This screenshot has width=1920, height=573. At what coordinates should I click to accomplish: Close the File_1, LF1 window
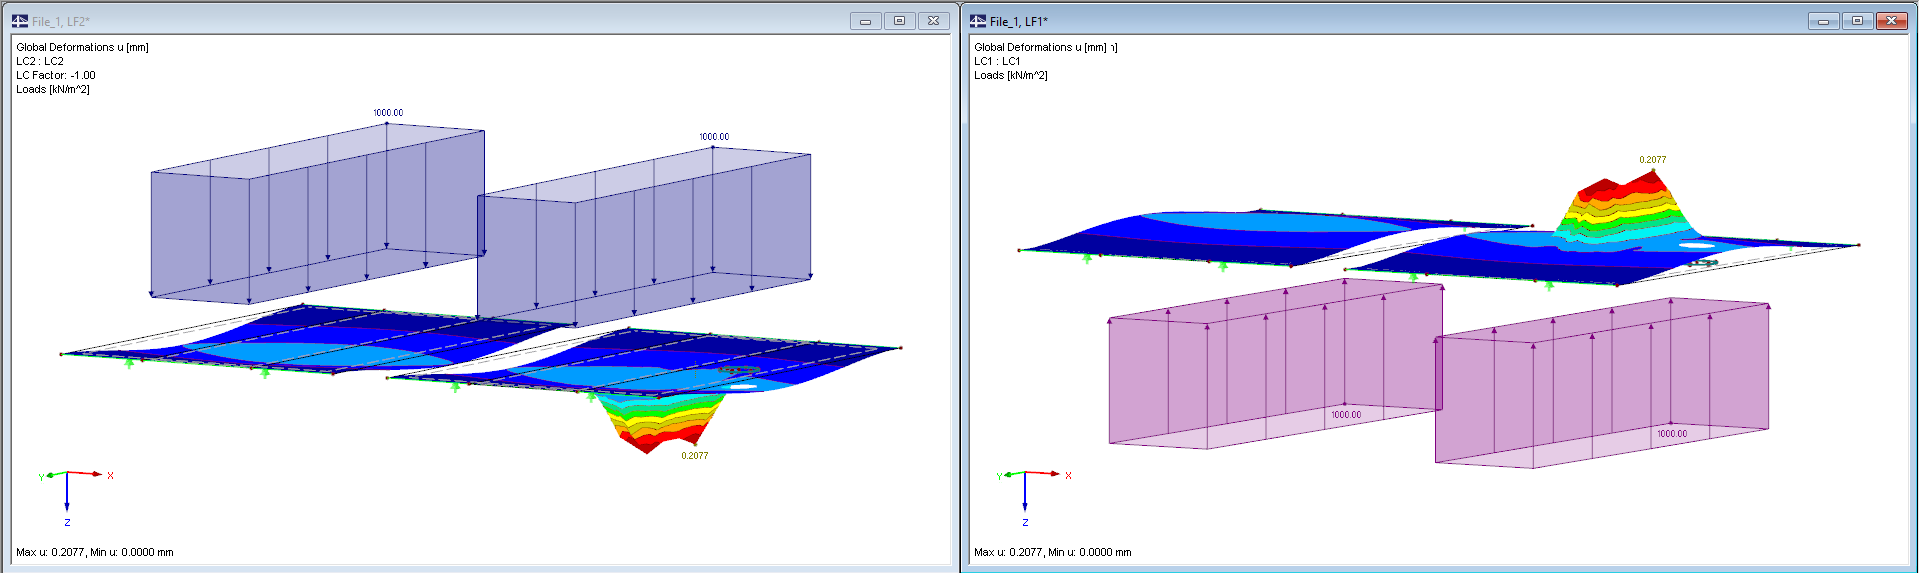coord(1891,21)
